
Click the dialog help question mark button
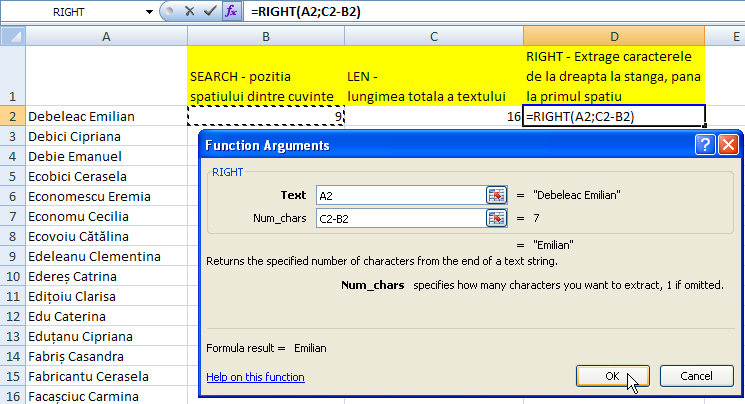pos(705,144)
